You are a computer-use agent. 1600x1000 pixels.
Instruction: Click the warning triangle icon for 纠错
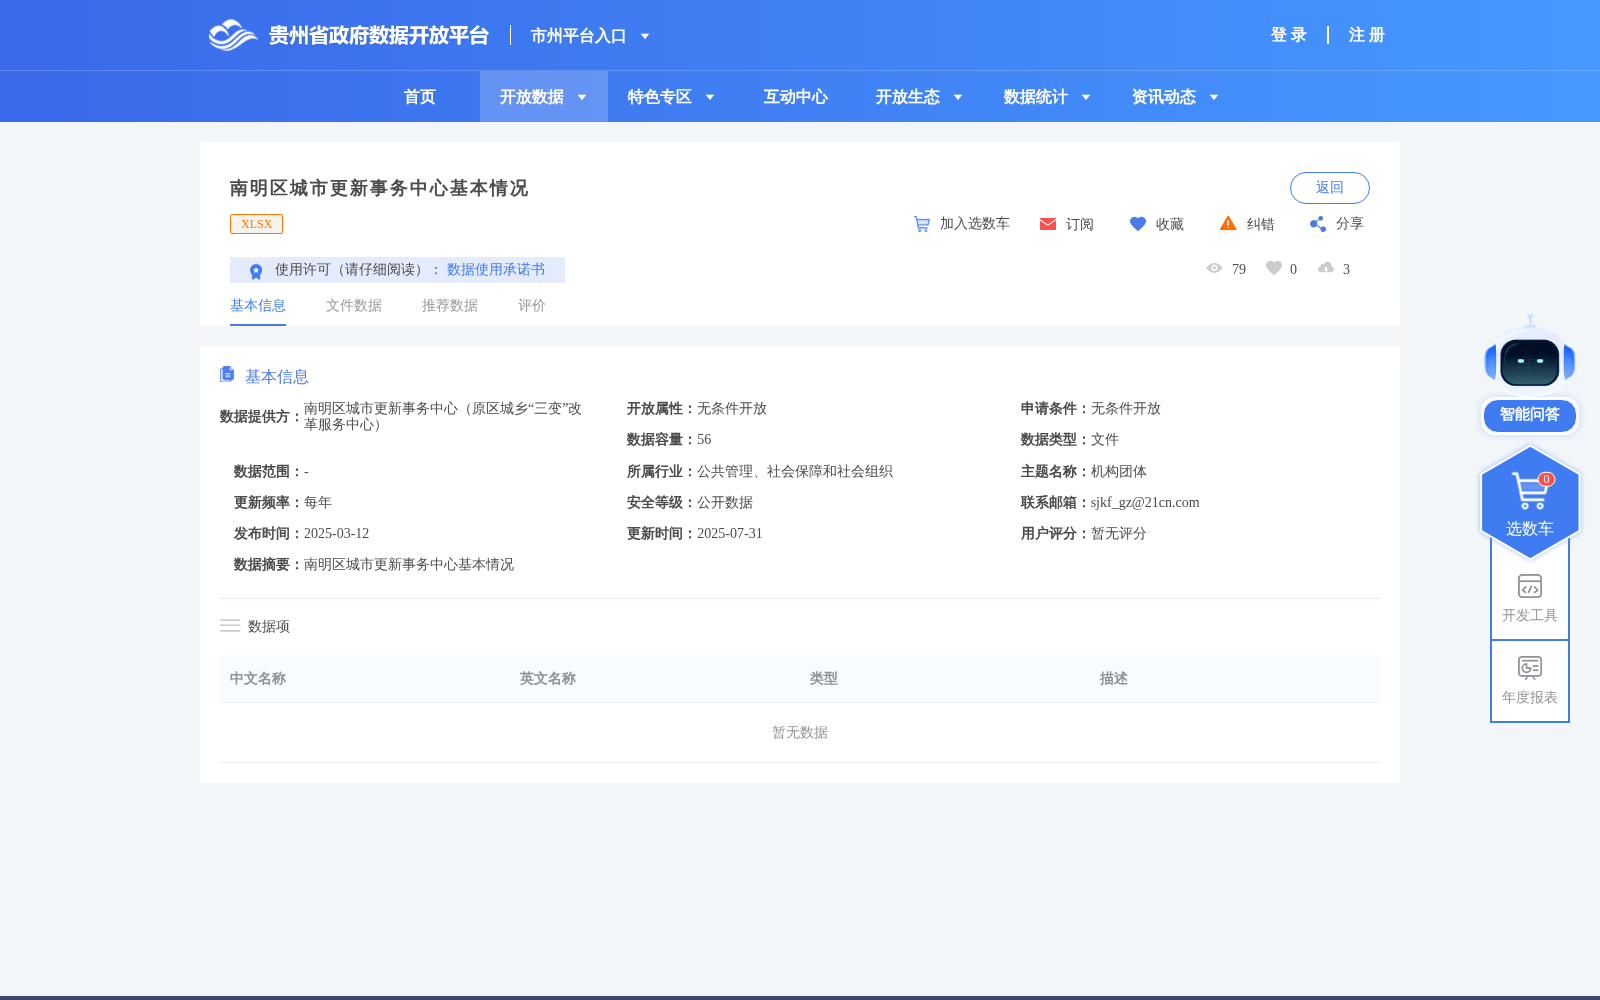1228,223
